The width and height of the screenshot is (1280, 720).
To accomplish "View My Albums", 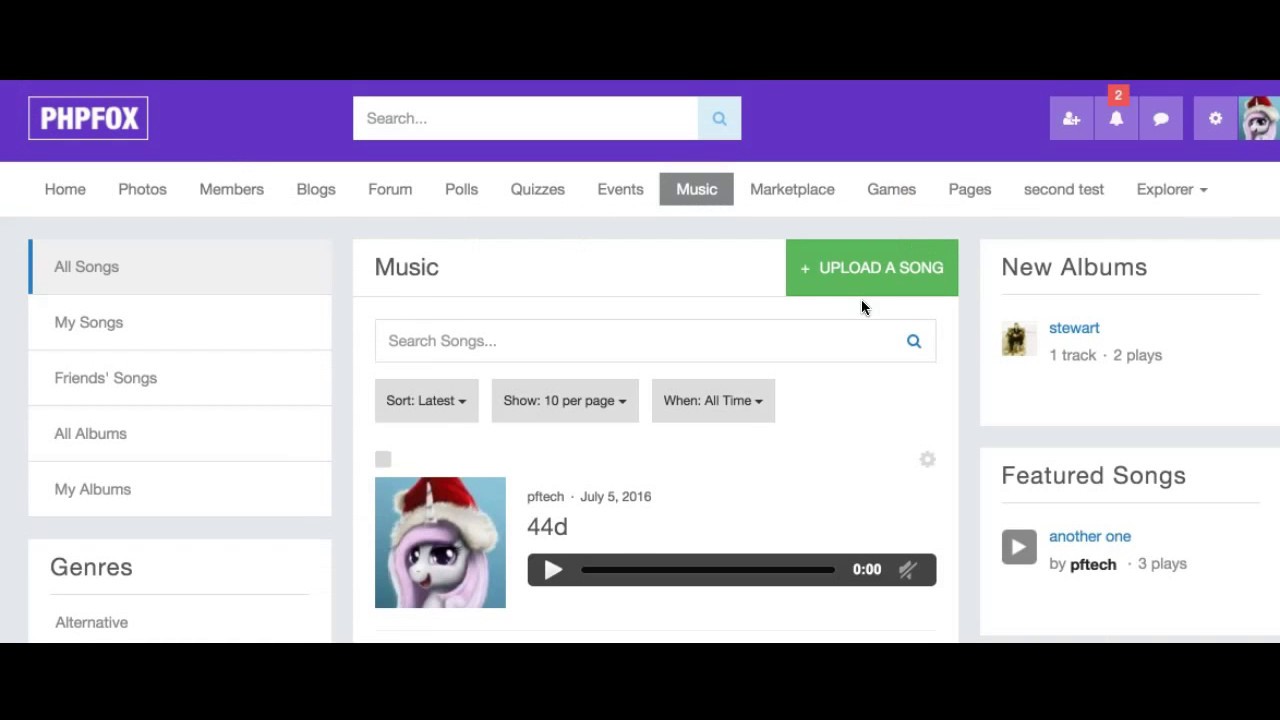I will click(x=180, y=489).
